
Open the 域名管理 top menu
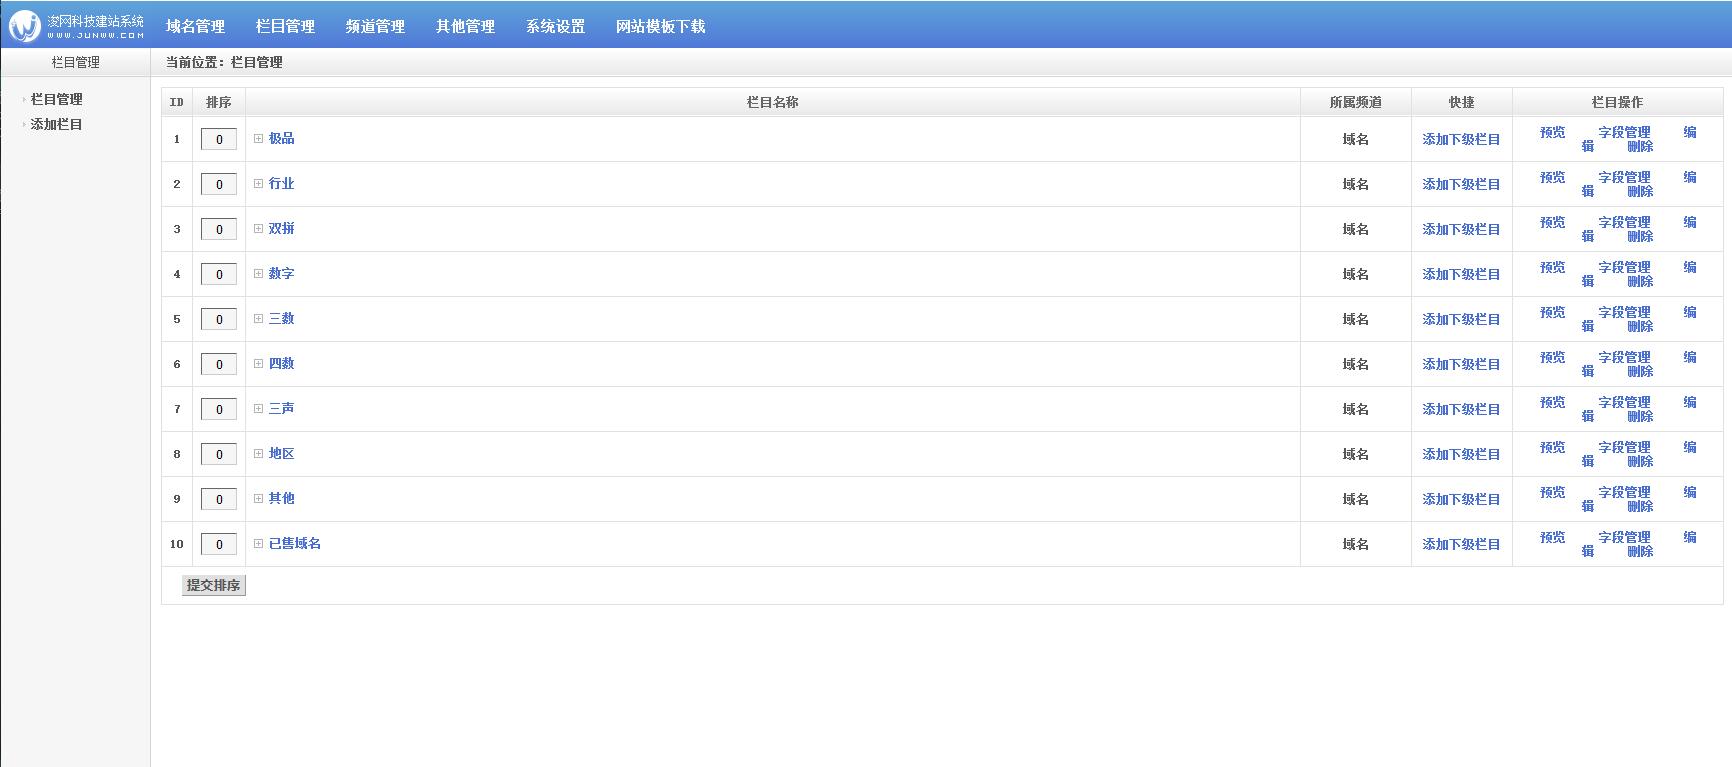pos(195,27)
